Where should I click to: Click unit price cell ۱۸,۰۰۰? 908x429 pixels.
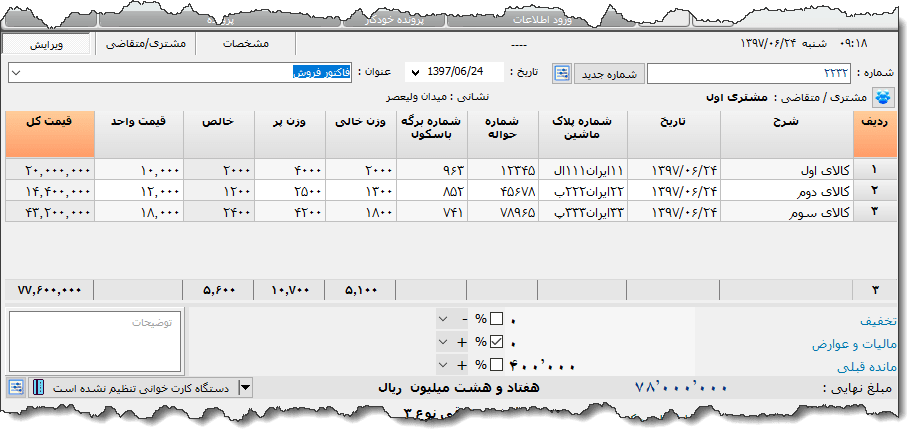click(139, 211)
